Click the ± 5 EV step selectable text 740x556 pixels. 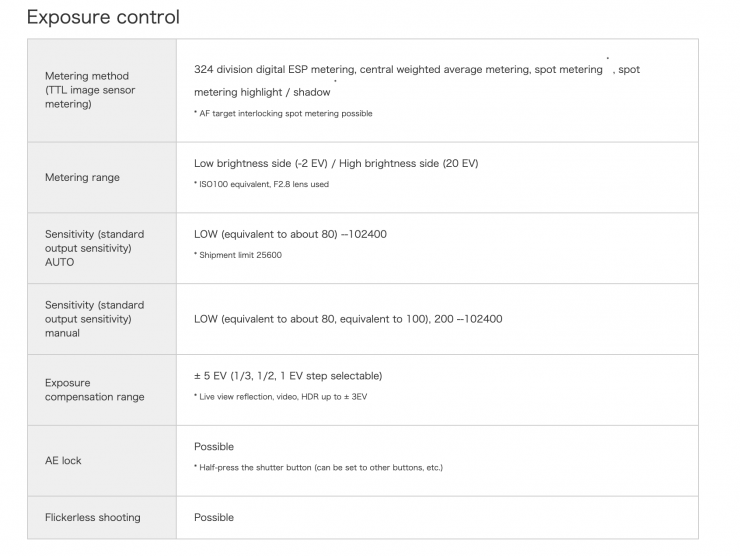(287, 376)
